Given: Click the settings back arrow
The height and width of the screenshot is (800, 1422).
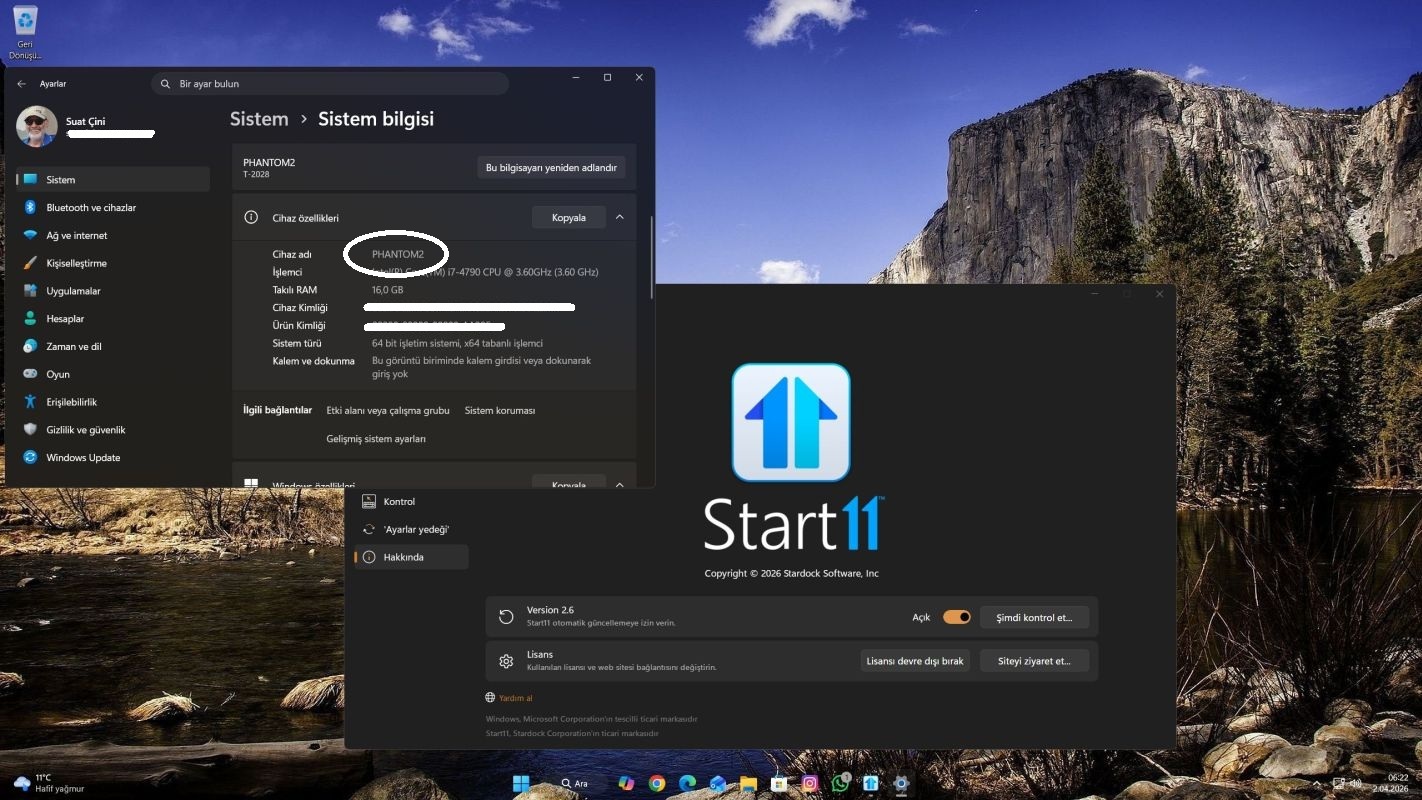Looking at the screenshot, I should [x=22, y=84].
